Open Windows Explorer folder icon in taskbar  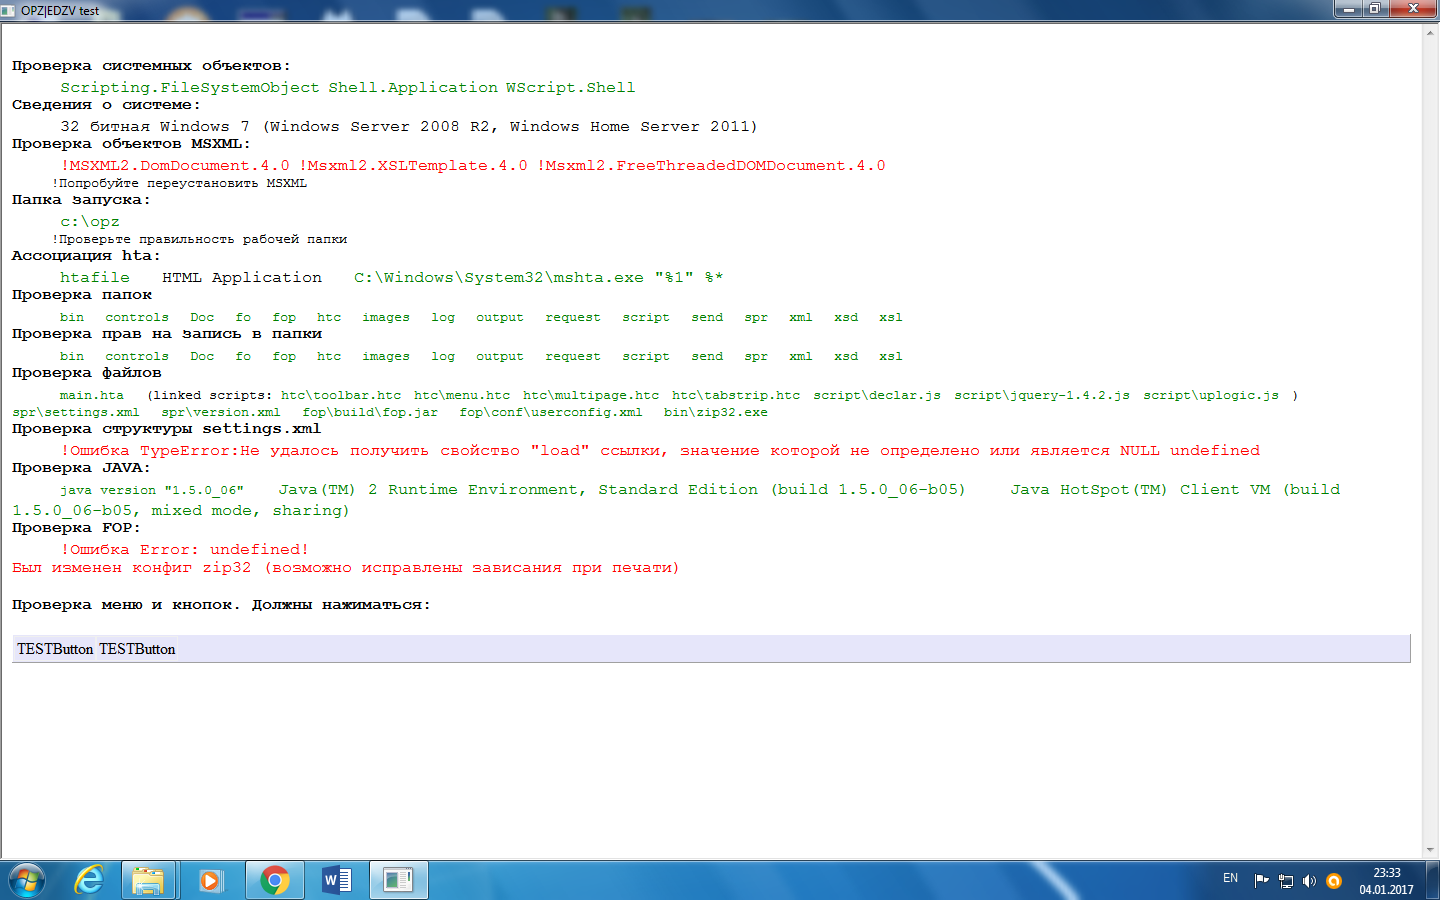click(x=148, y=880)
